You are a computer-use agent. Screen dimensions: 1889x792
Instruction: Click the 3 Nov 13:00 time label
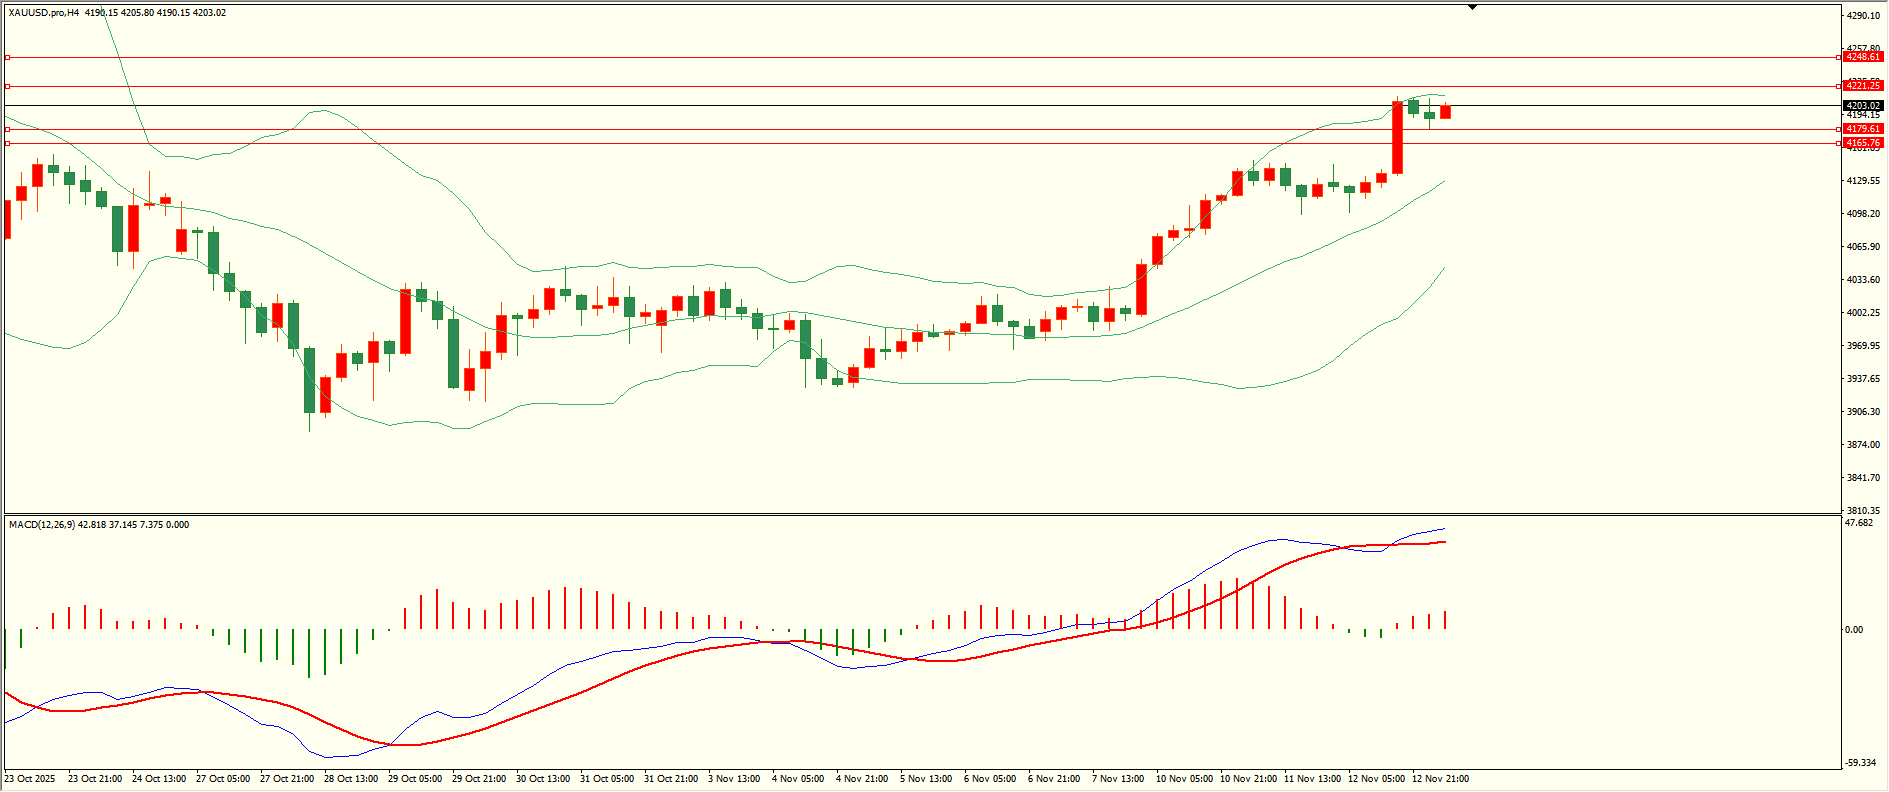coord(734,779)
